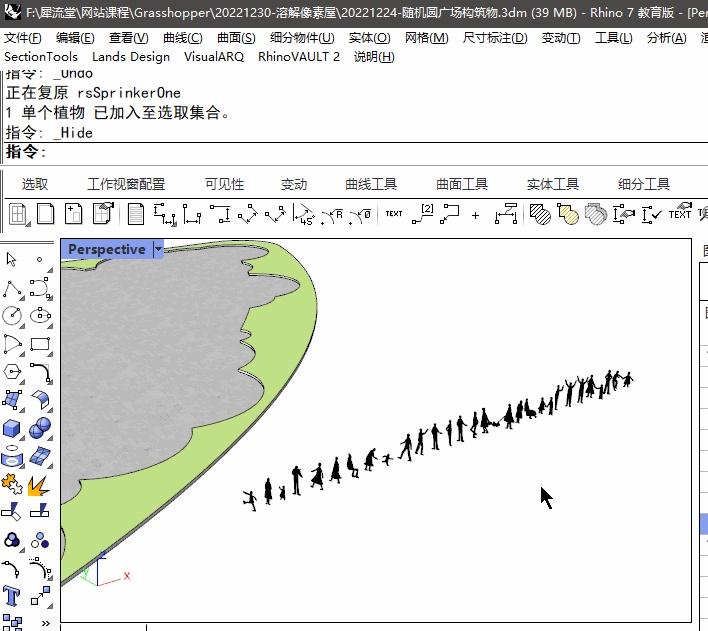
Task: Open the Perspective viewport dropdown arrow
Action: 158,250
